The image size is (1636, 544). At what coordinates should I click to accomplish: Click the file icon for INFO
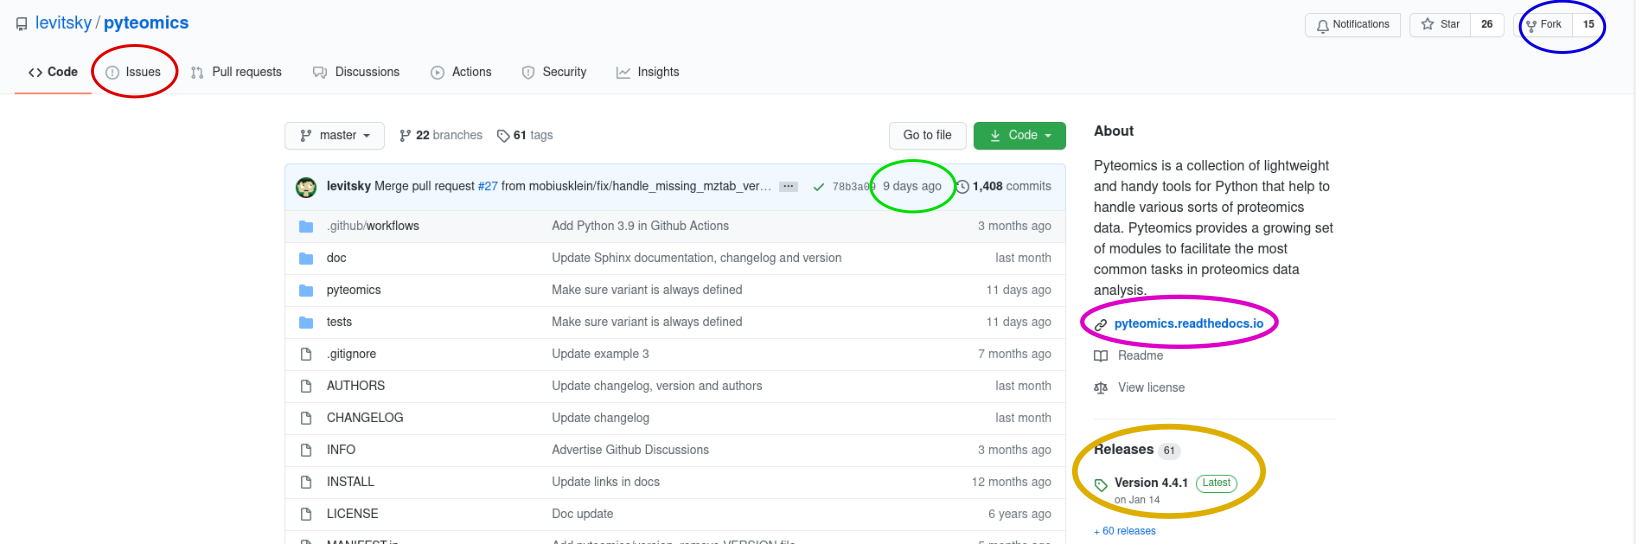tap(306, 450)
